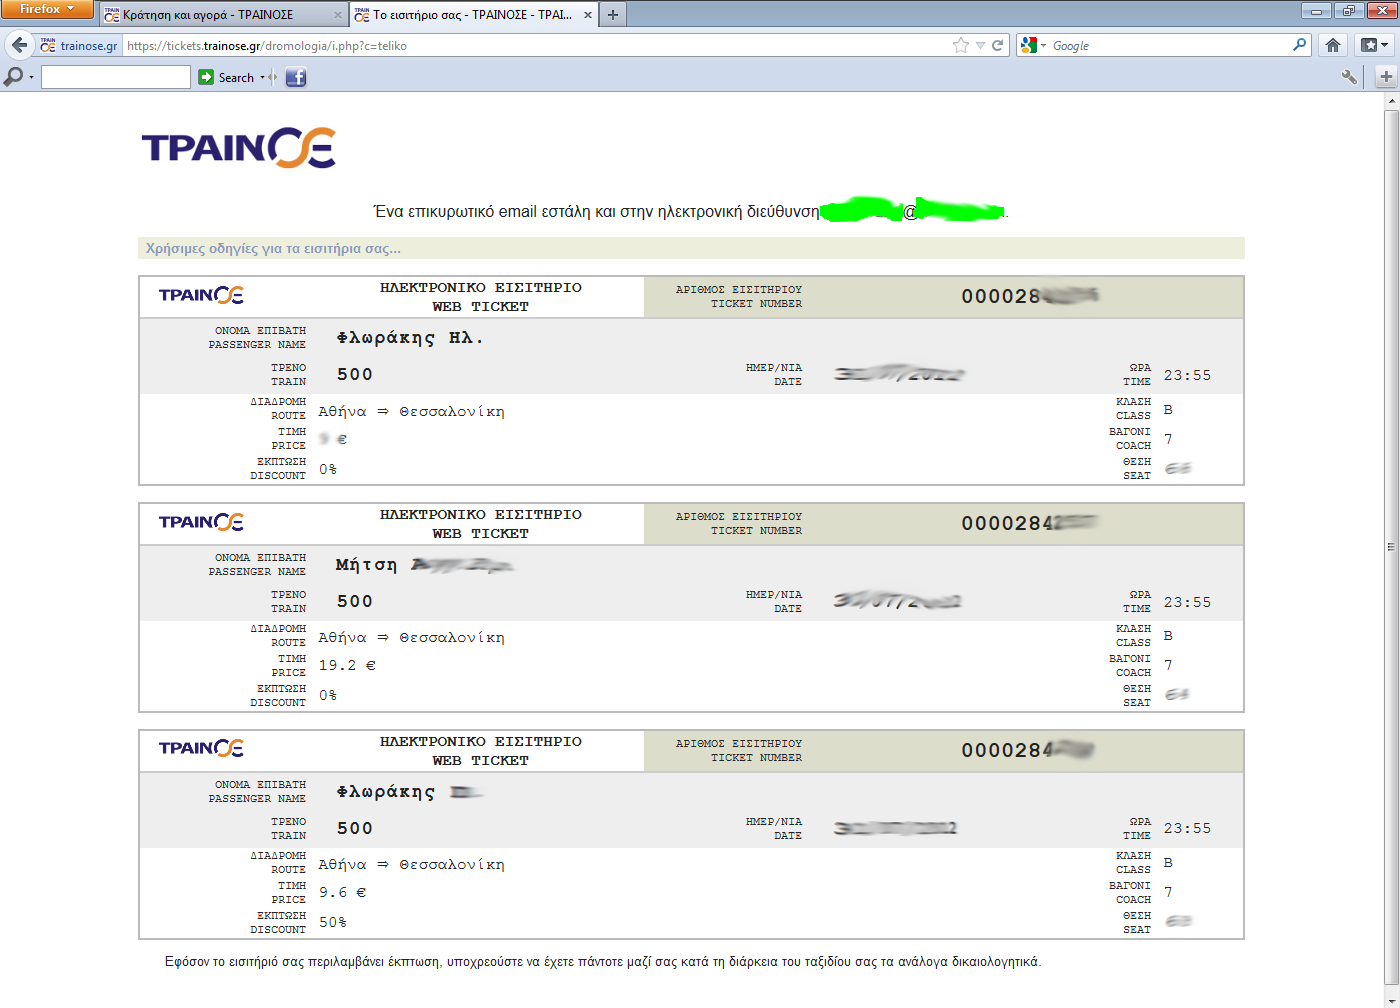The width and height of the screenshot is (1400, 1008).
Task: Click the '9.6 €' price value
Action: 342,892
